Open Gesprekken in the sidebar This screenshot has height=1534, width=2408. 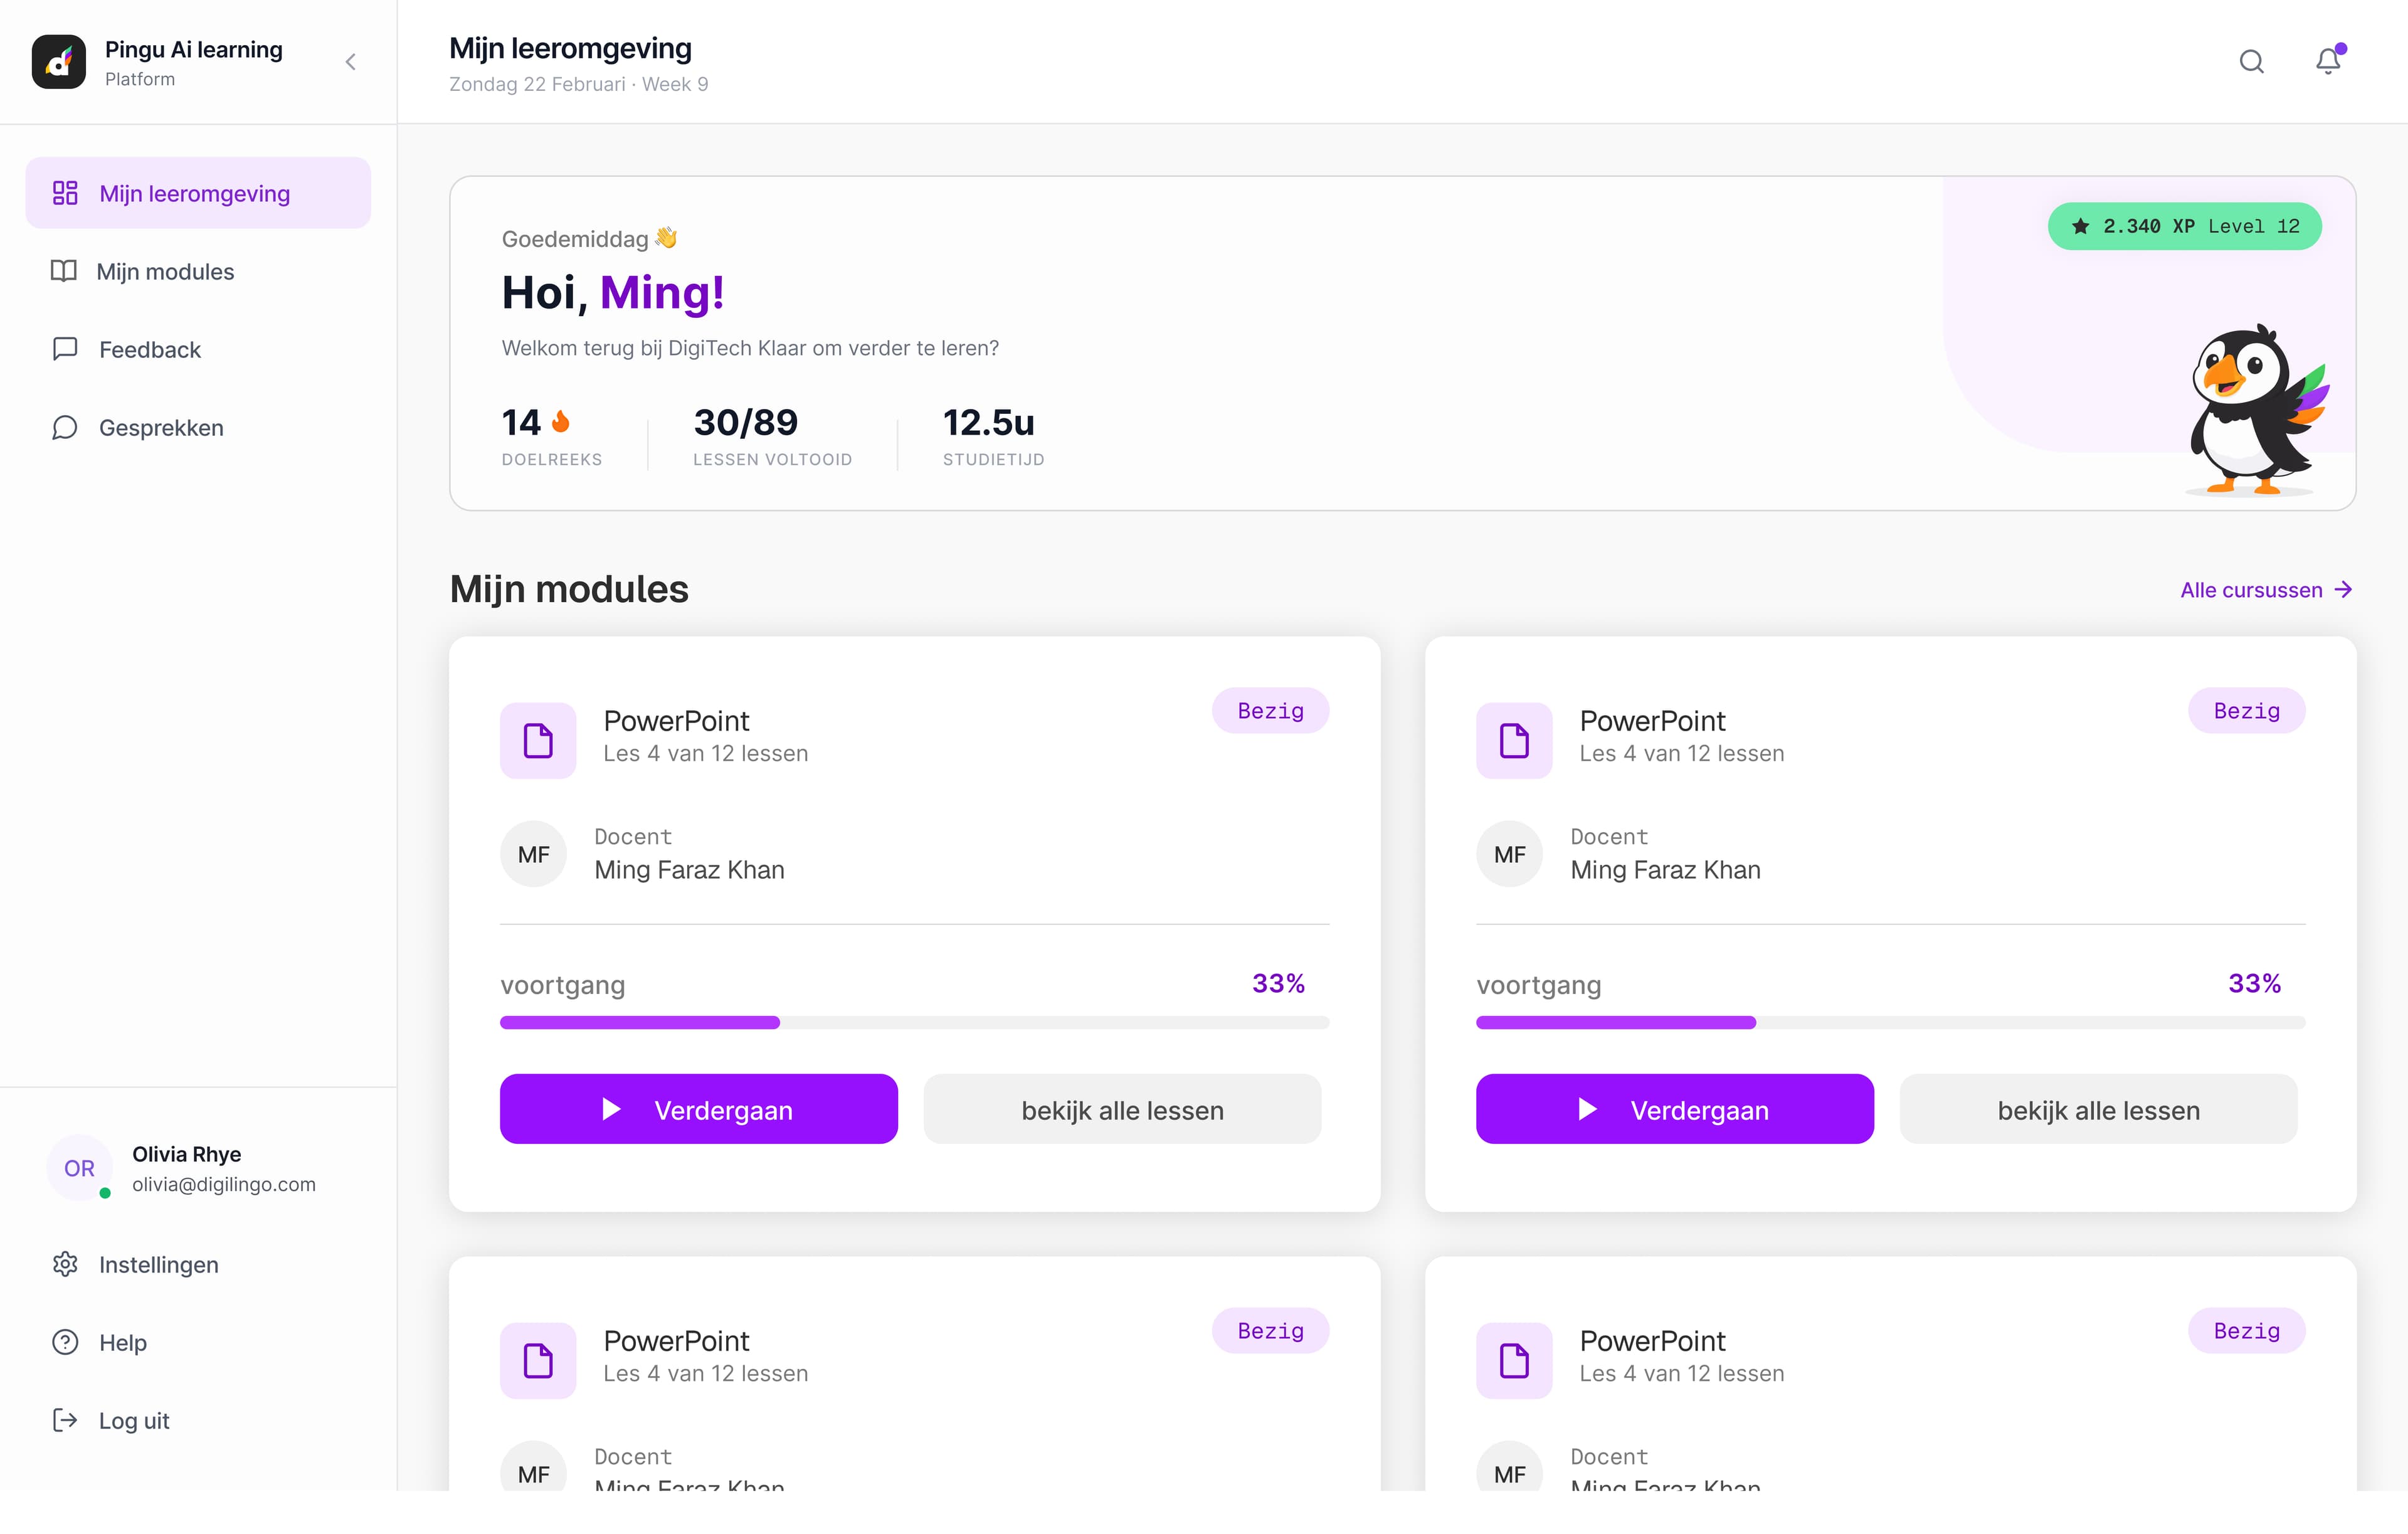198,427
